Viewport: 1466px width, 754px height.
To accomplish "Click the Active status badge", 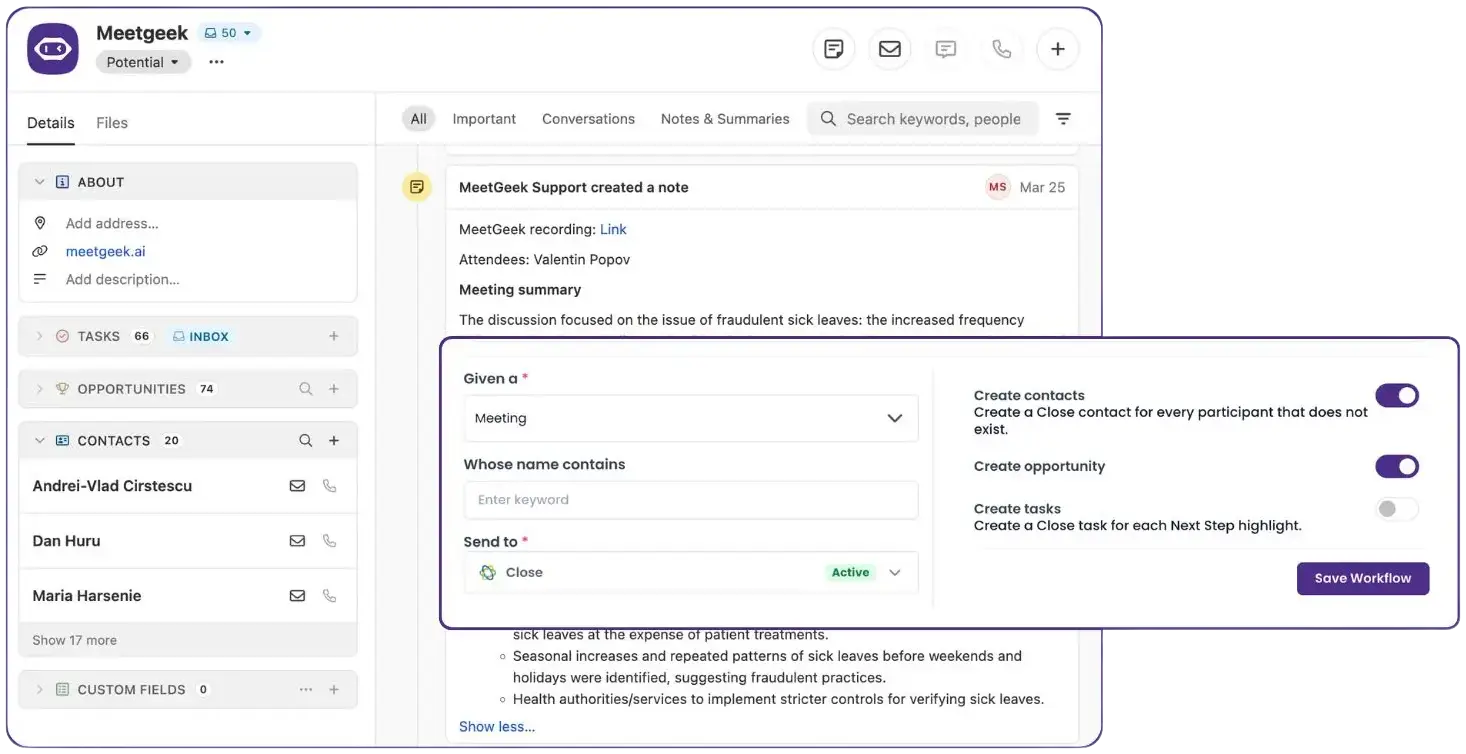I will click(851, 573).
